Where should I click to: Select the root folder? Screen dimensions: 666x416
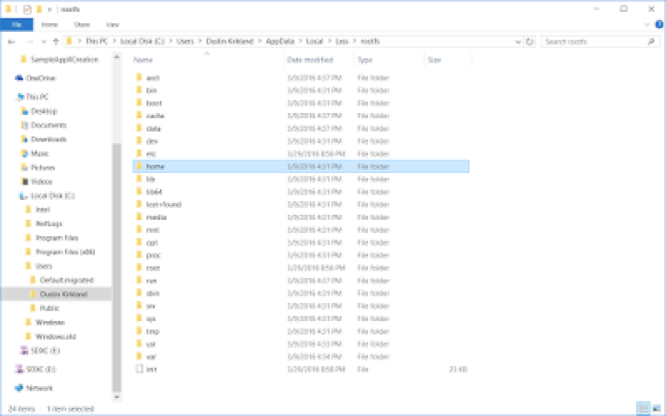(x=301, y=268)
